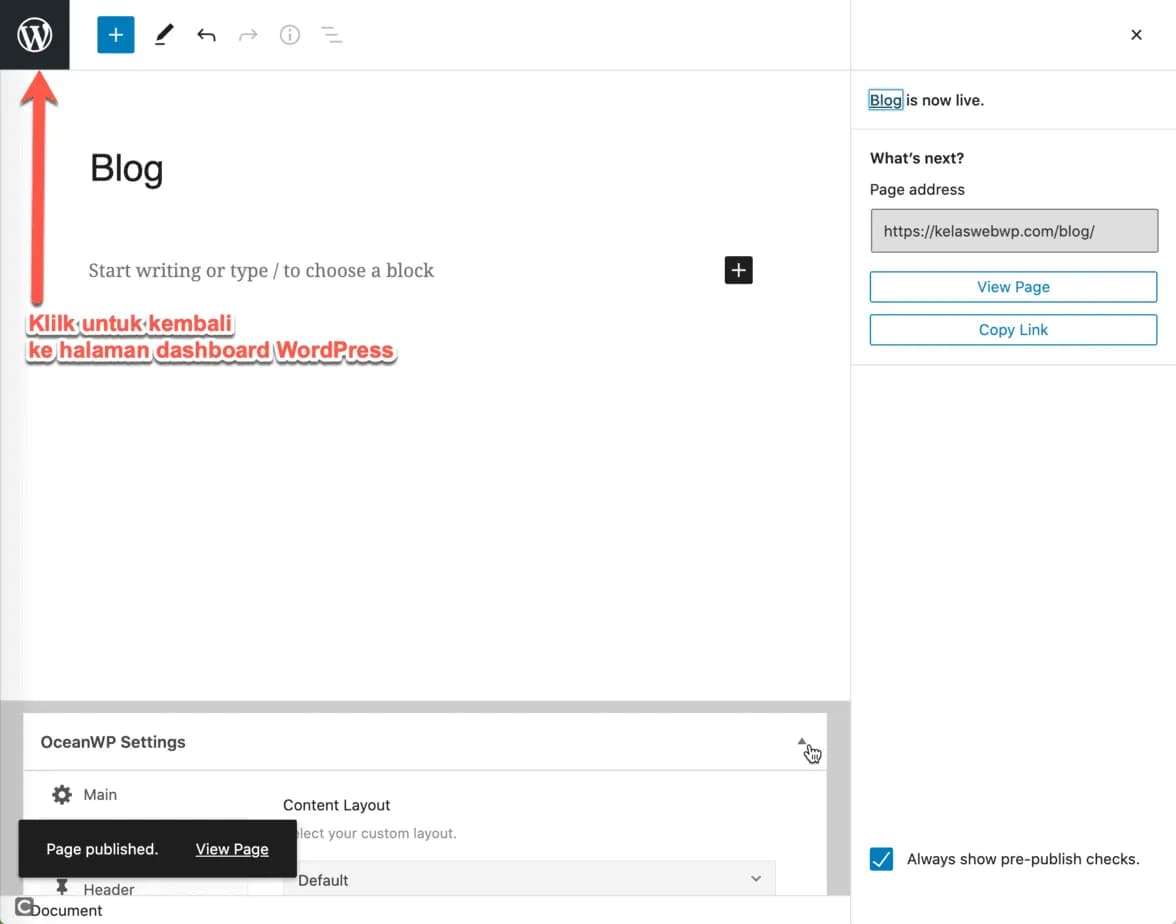Click the Undo arrow icon

(x=206, y=34)
